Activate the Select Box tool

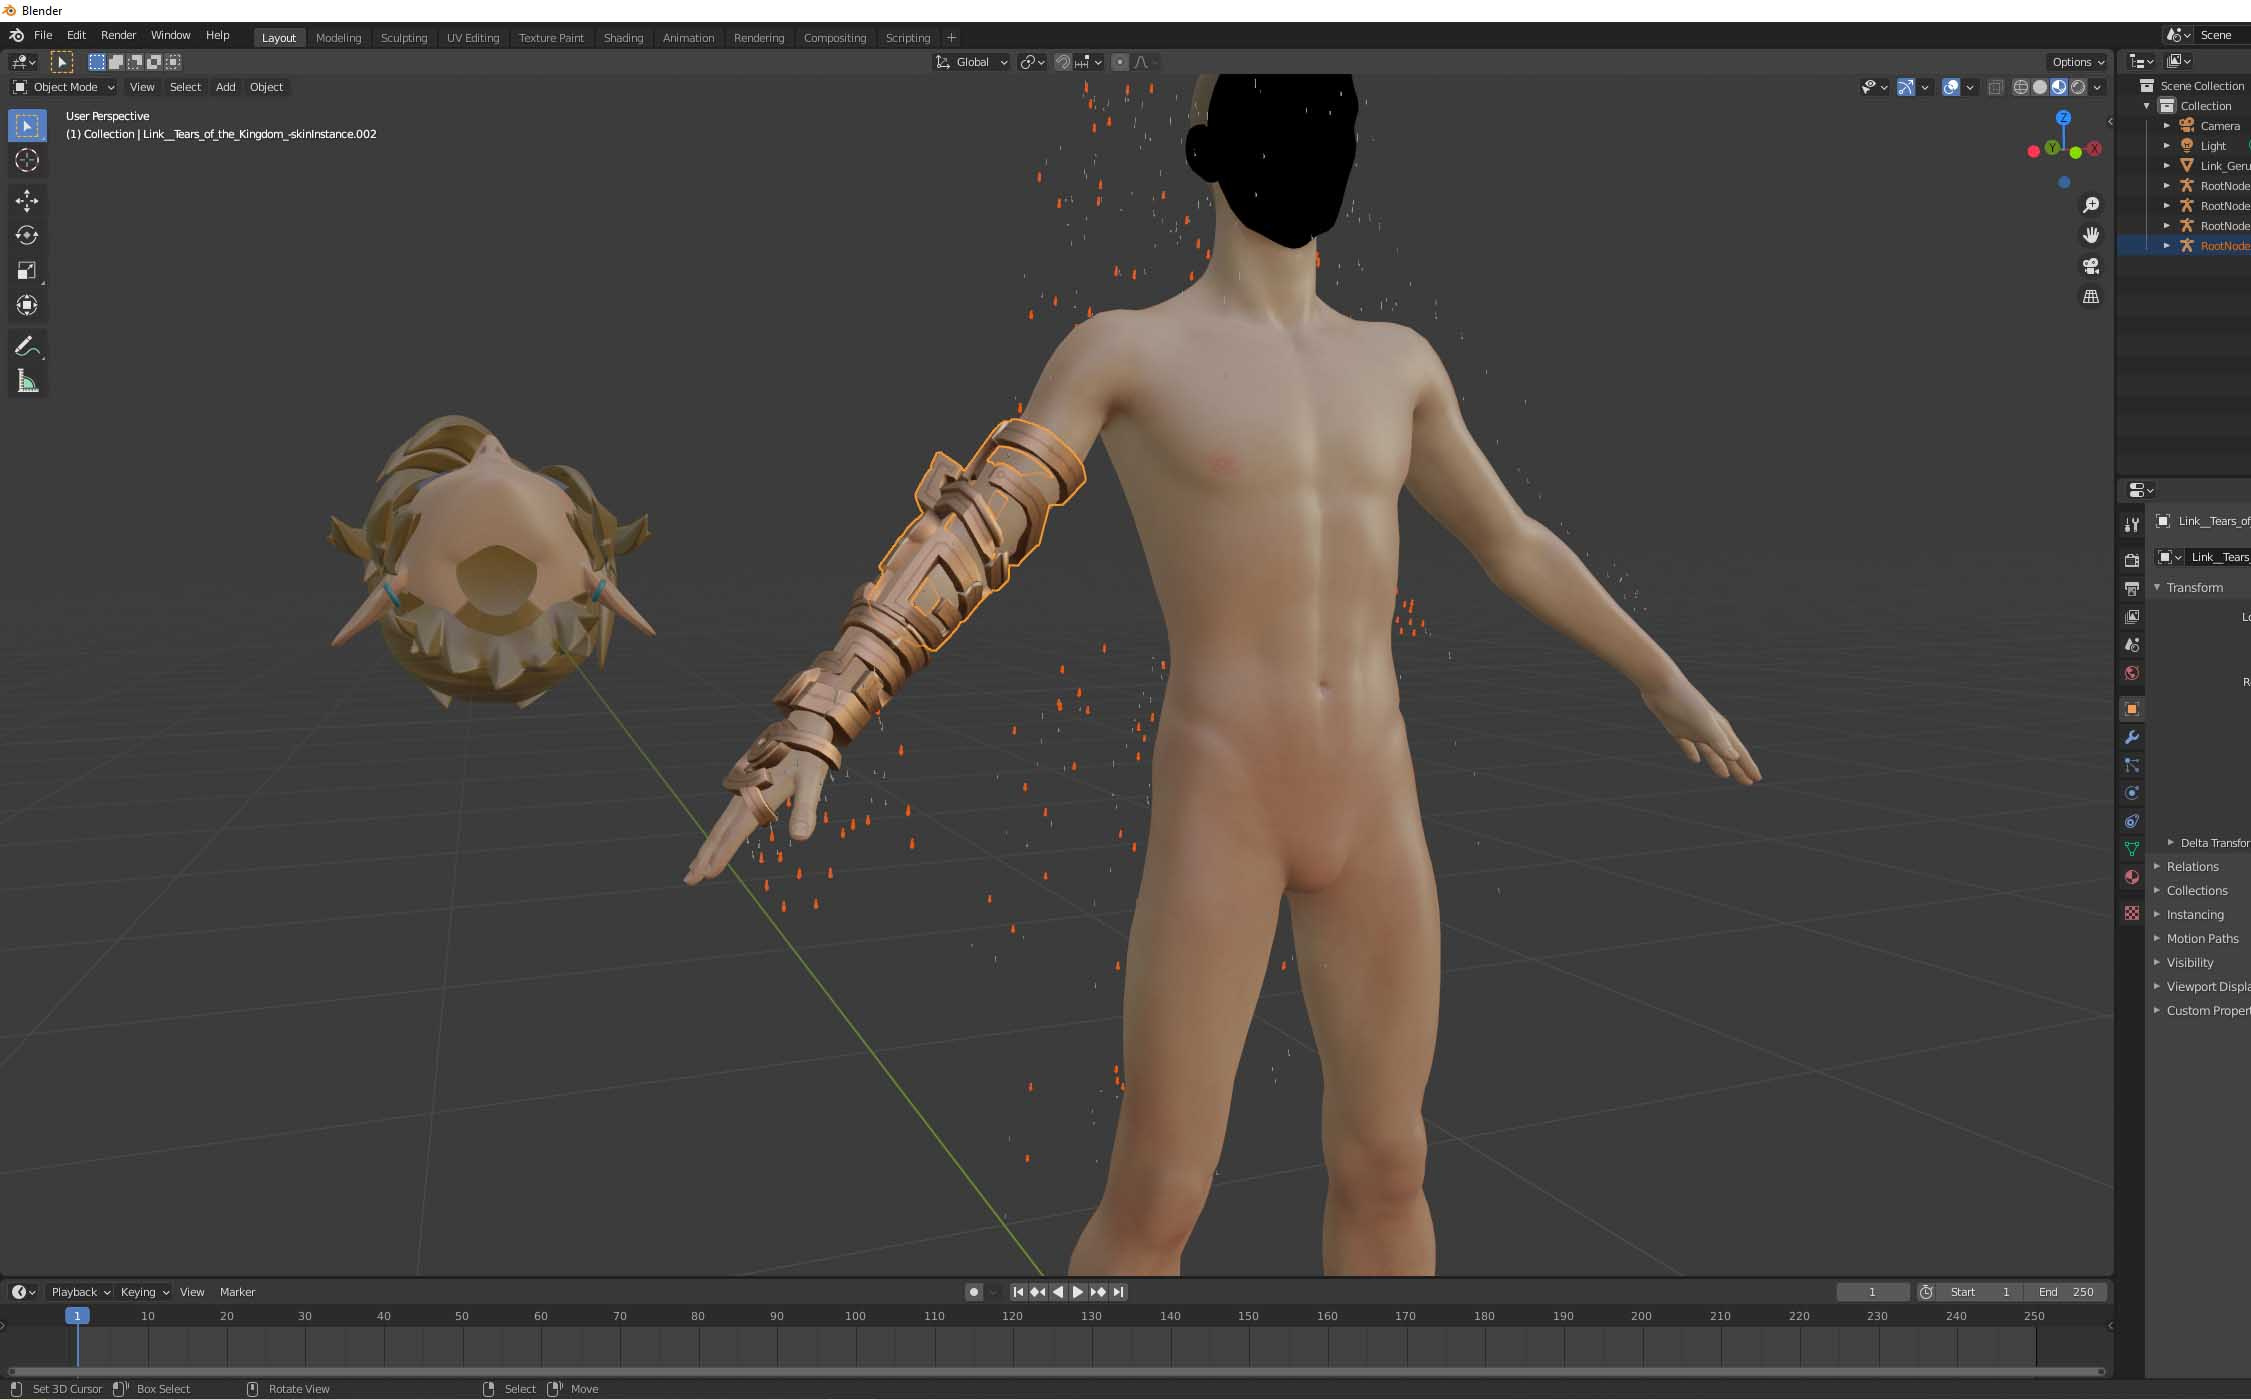pyautogui.click(x=27, y=126)
